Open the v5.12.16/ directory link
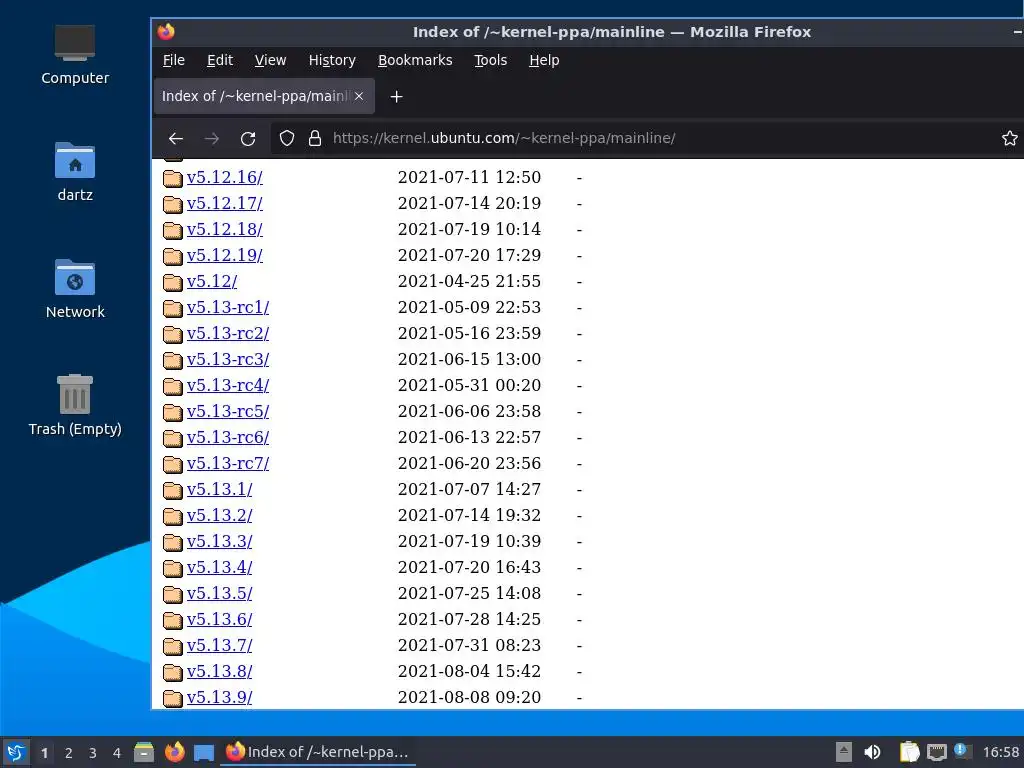The image size is (1024, 768). coord(225,177)
